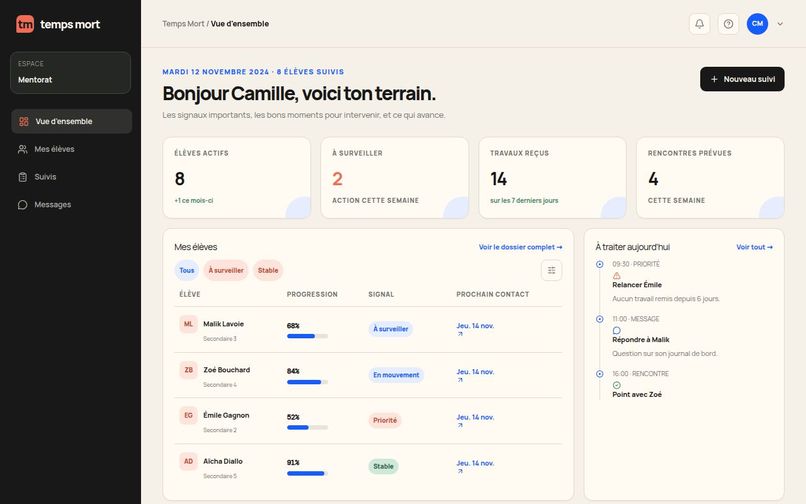This screenshot has height=504, width=806.
Task: Click Temps Mort breadcrumb link
Action: coord(183,24)
